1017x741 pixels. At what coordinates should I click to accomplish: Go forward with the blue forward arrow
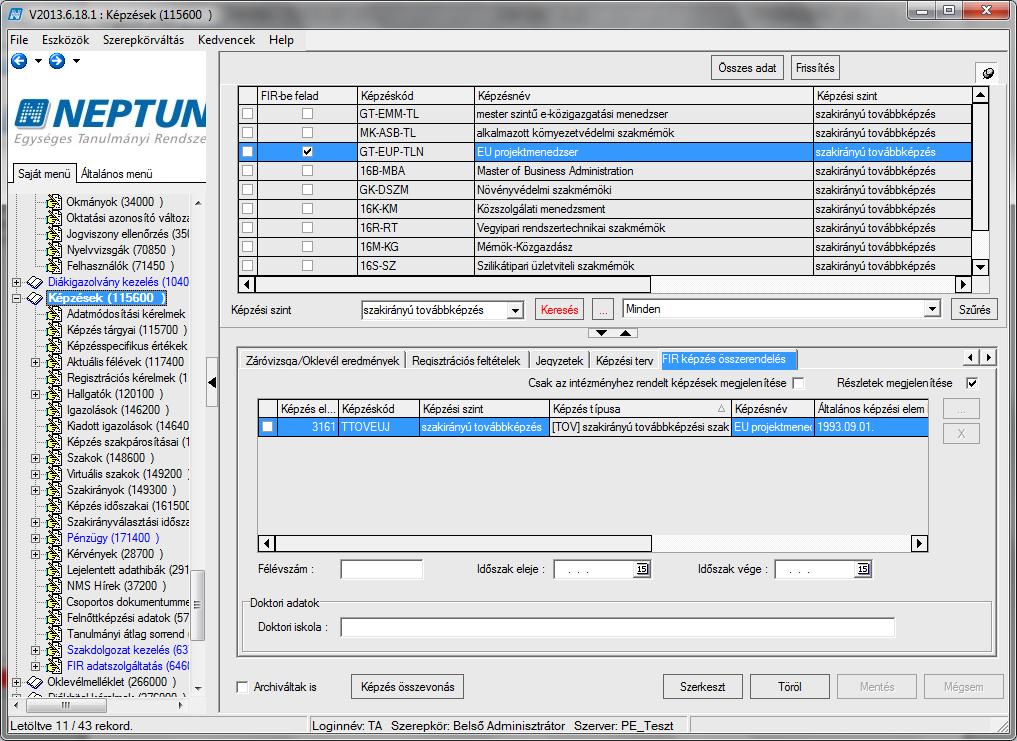pyautogui.click(x=57, y=61)
